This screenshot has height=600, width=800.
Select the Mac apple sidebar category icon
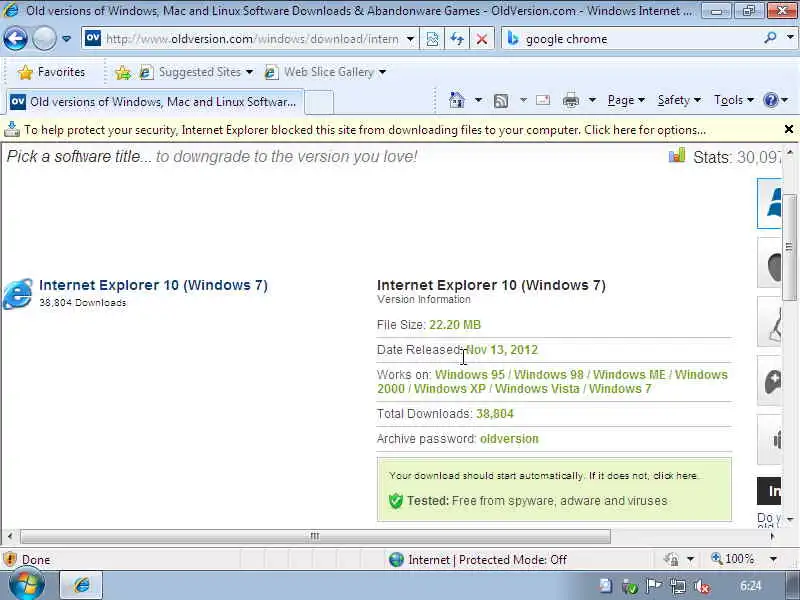[770, 263]
